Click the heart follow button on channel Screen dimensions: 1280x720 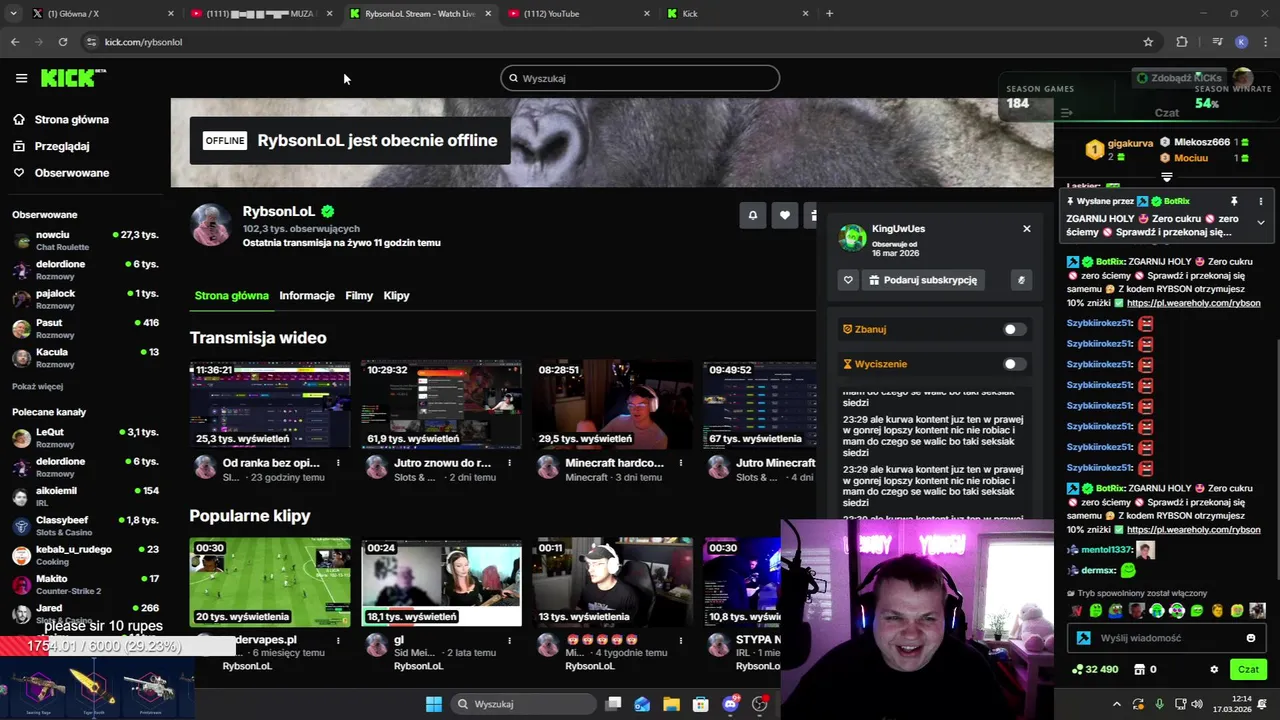coord(785,215)
